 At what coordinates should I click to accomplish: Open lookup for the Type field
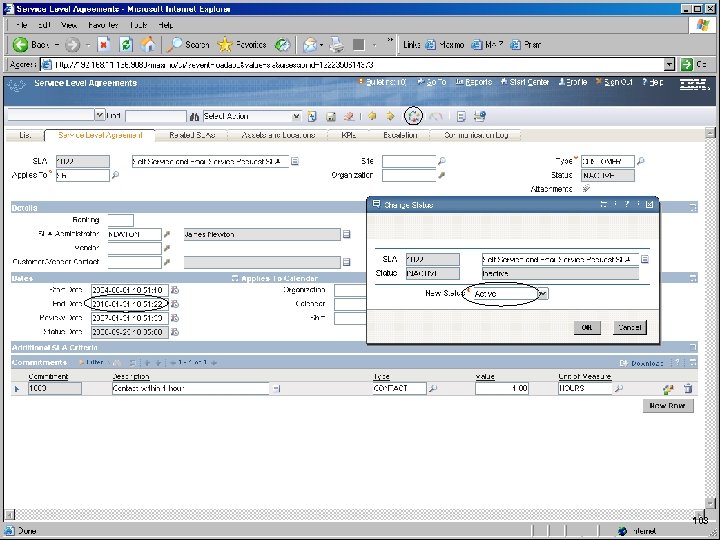pyautogui.click(x=641, y=161)
